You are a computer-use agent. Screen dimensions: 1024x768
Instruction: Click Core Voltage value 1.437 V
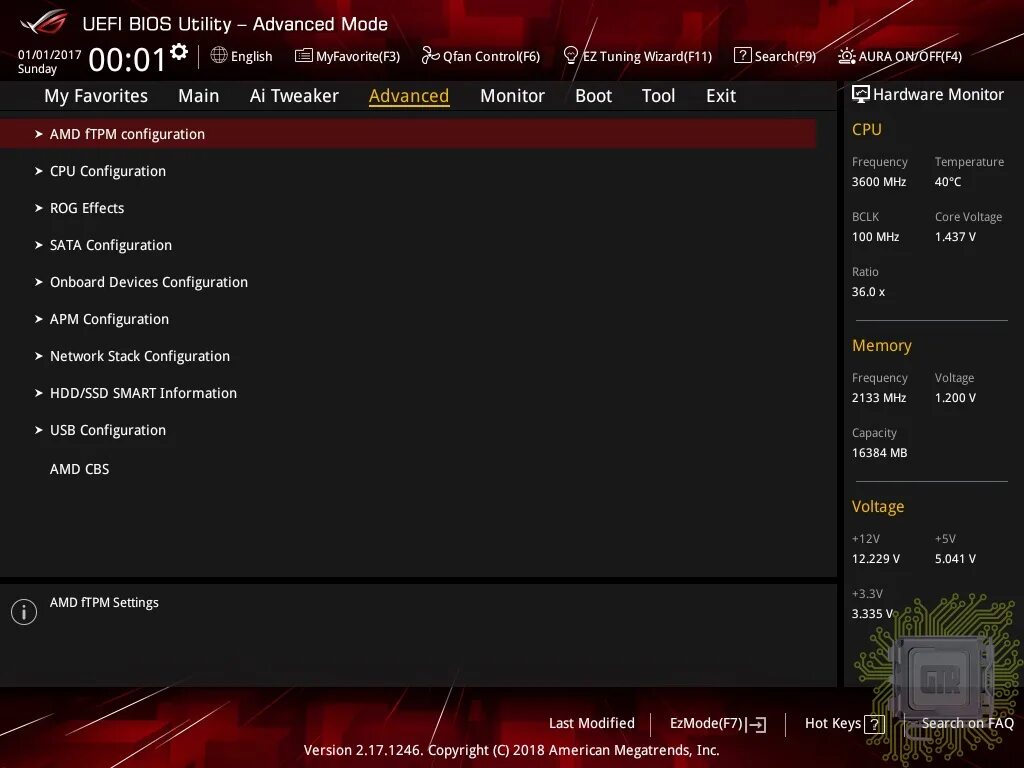pyautogui.click(x=955, y=236)
